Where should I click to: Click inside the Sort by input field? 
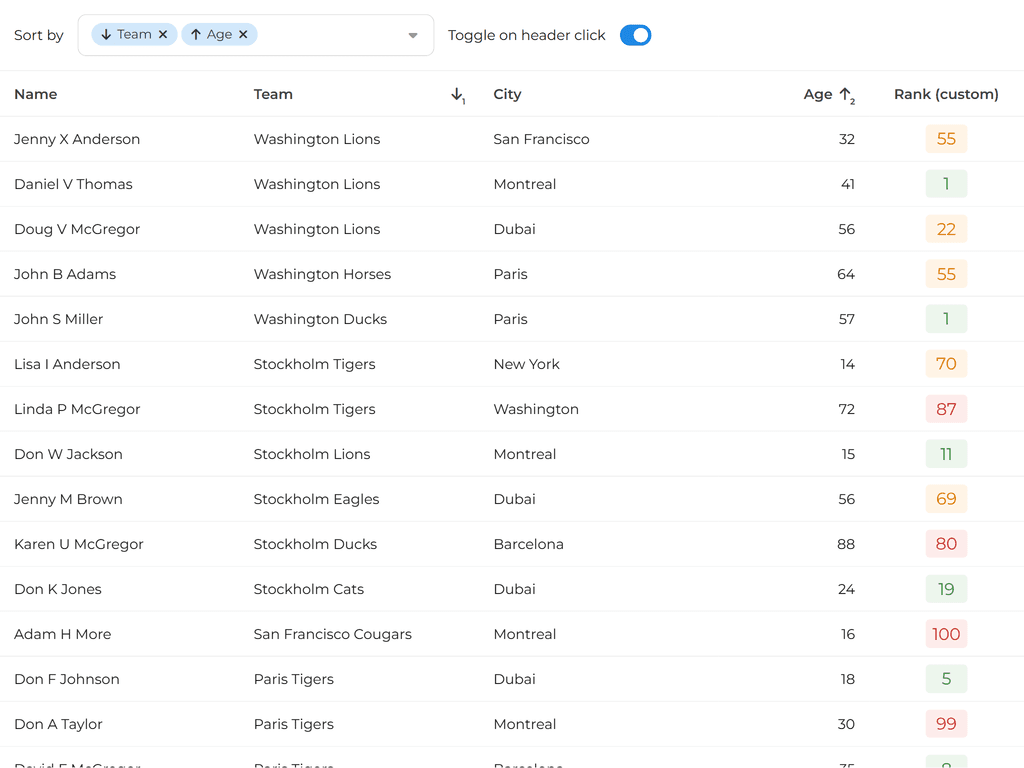tap(330, 35)
